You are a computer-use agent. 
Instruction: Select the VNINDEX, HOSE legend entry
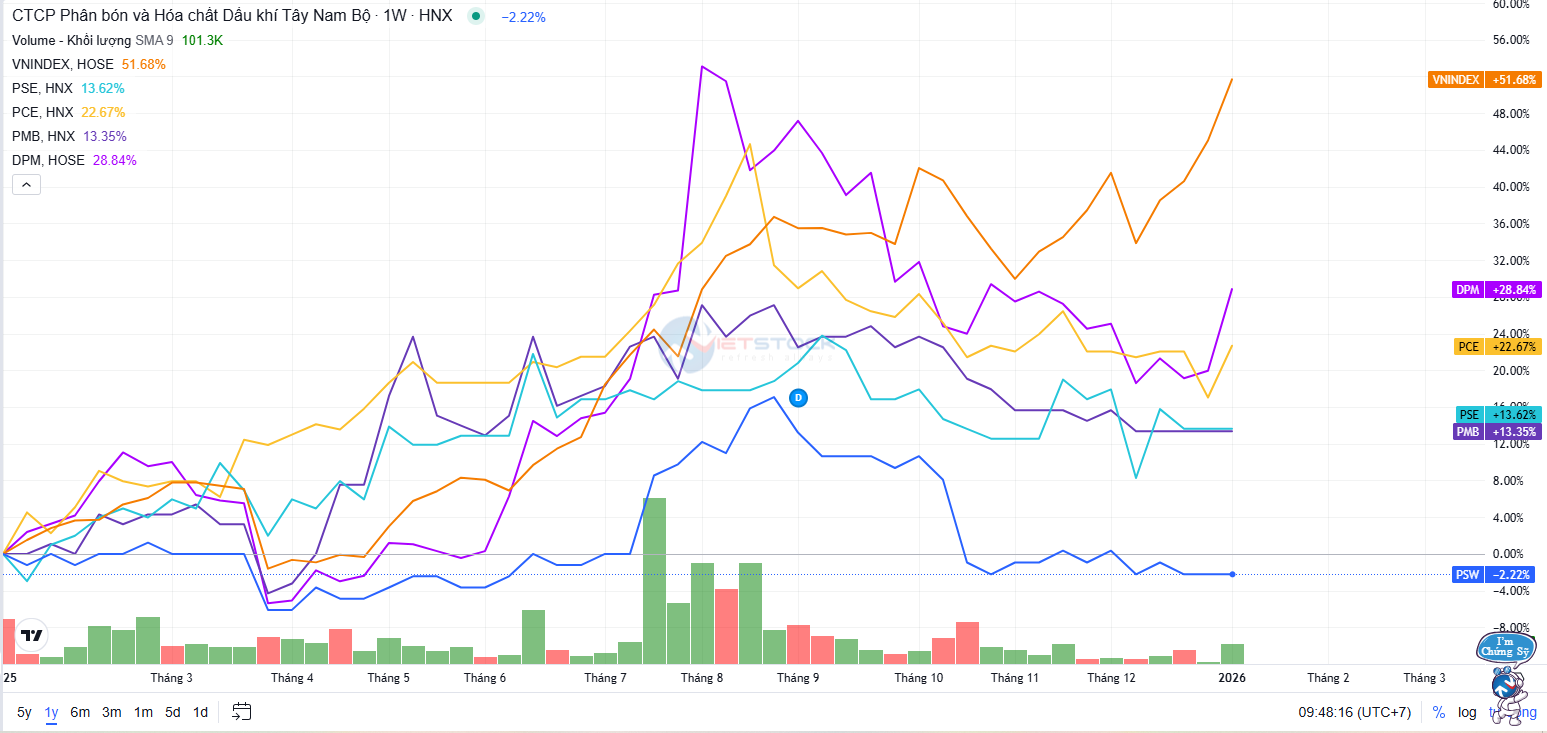(x=62, y=64)
